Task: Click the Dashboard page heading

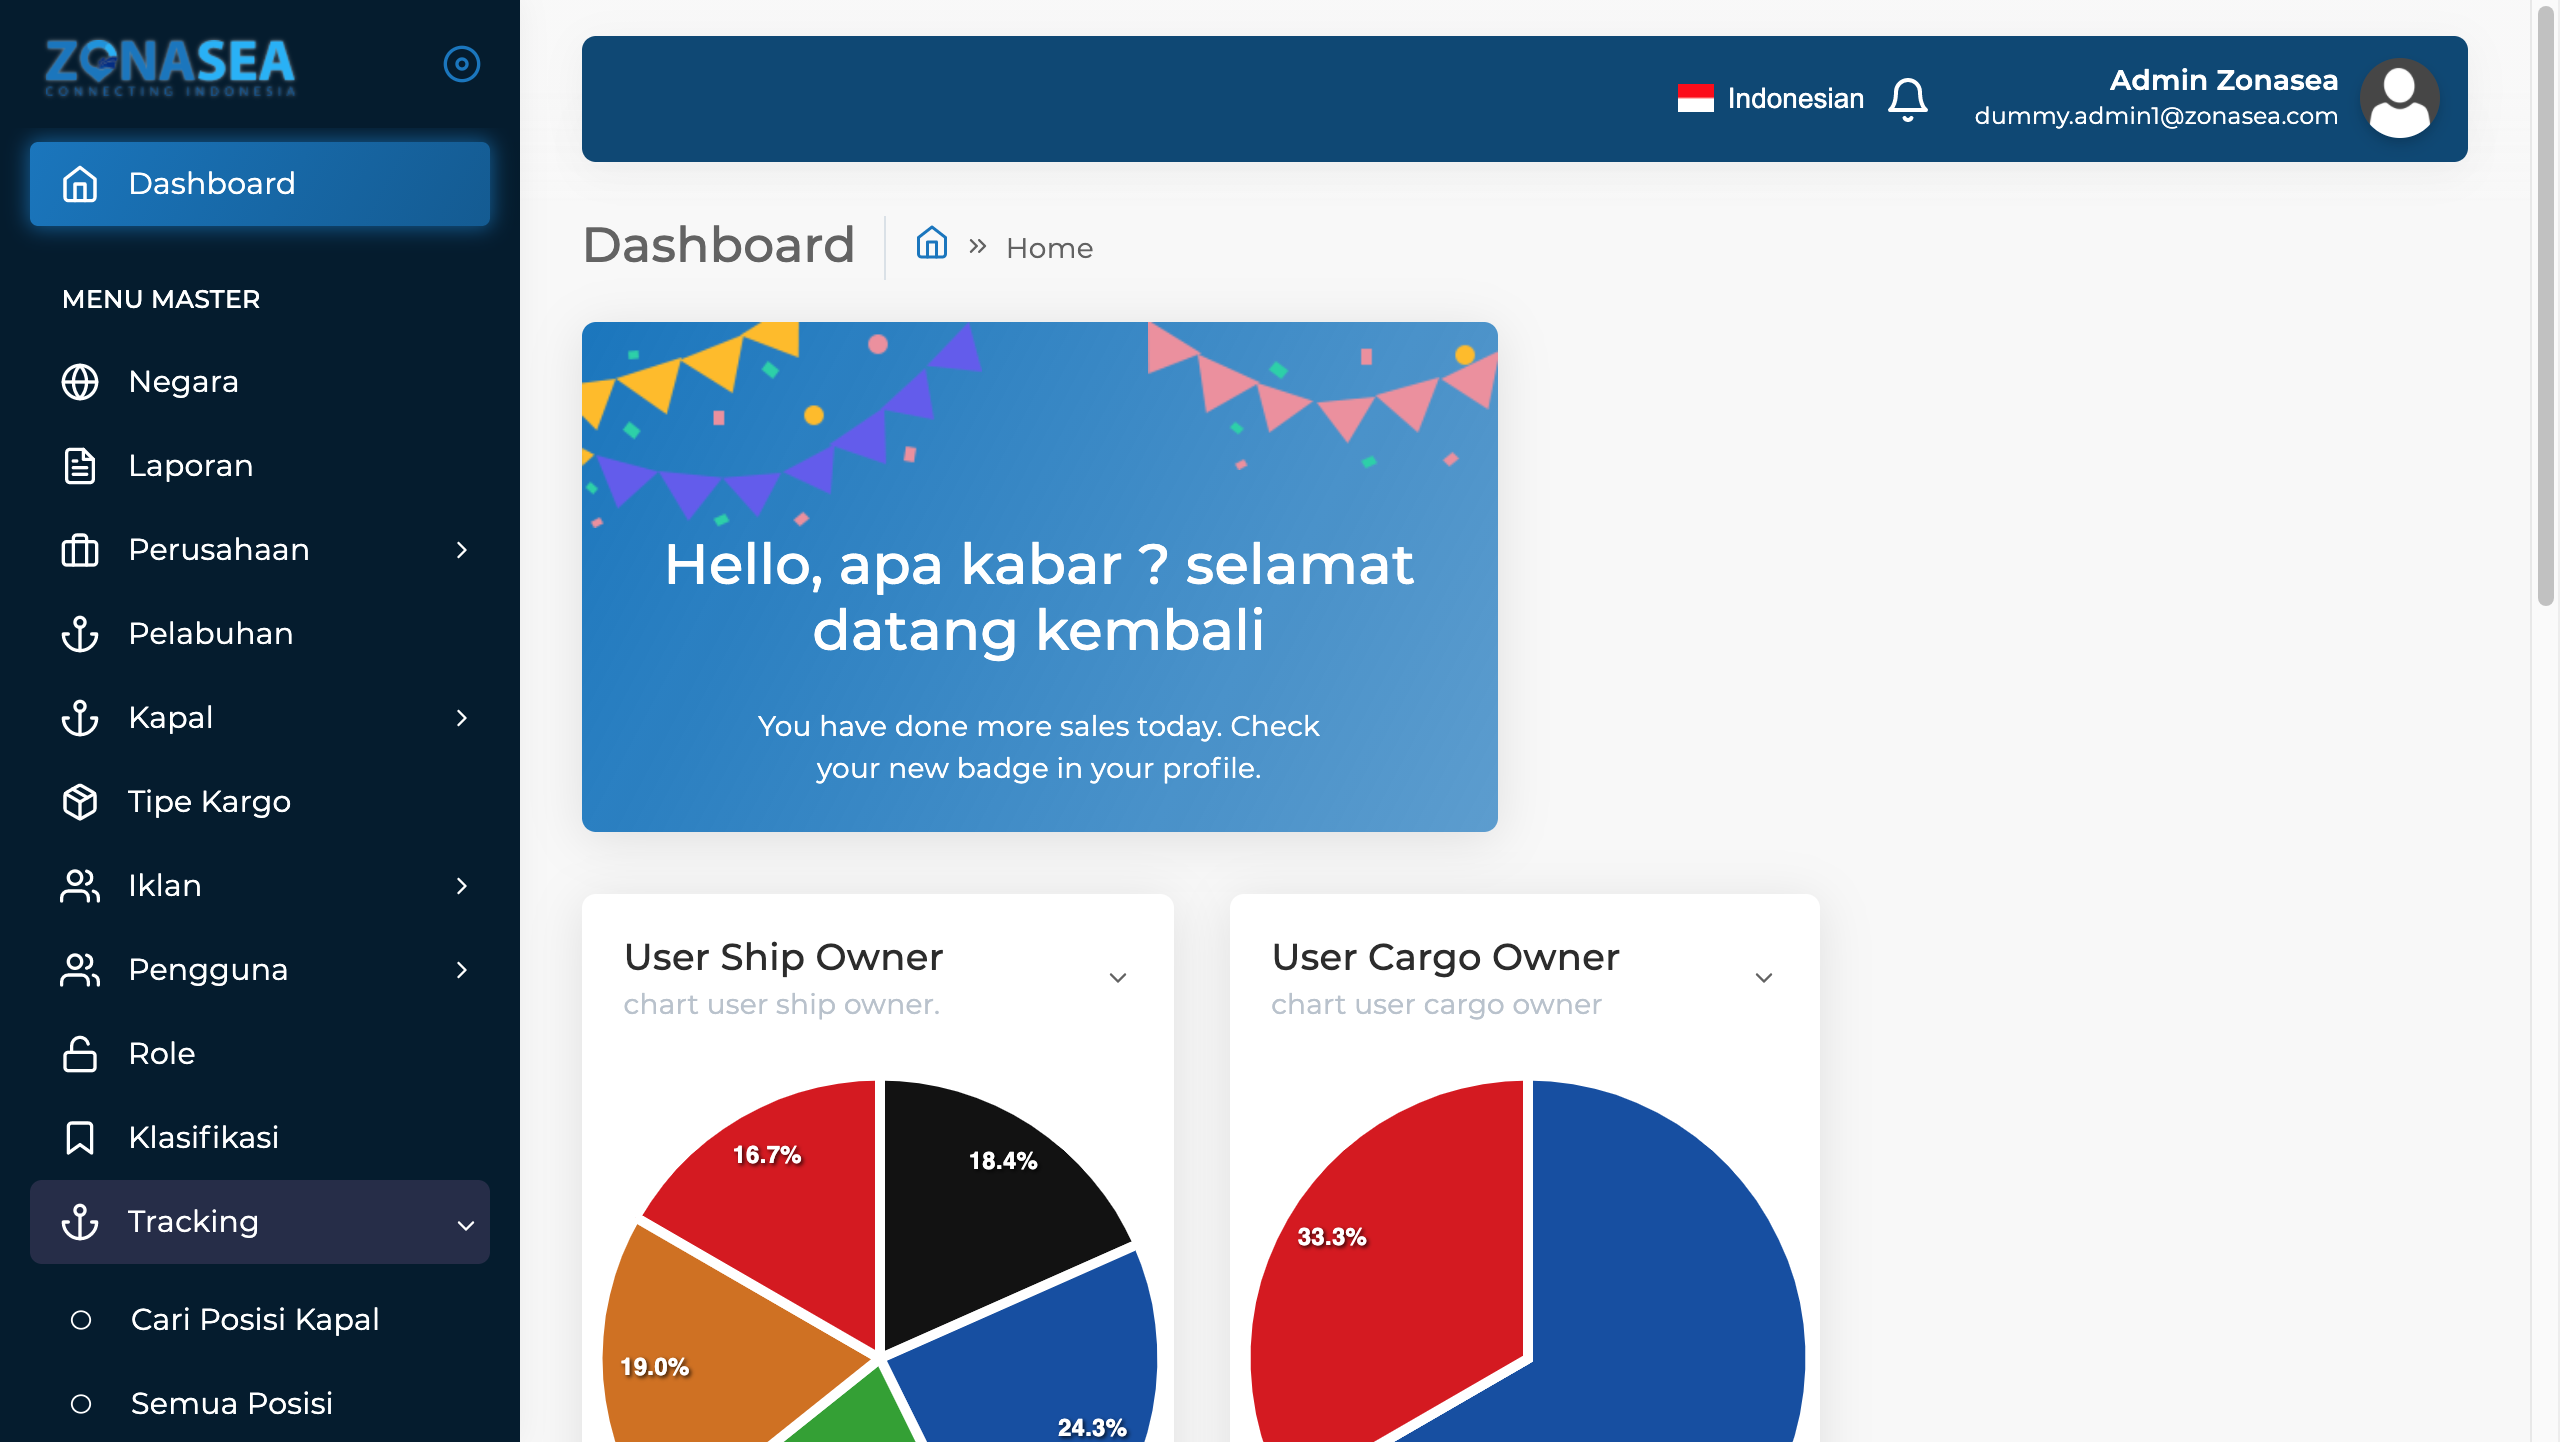Action: pyautogui.click(x=718, y=245)
